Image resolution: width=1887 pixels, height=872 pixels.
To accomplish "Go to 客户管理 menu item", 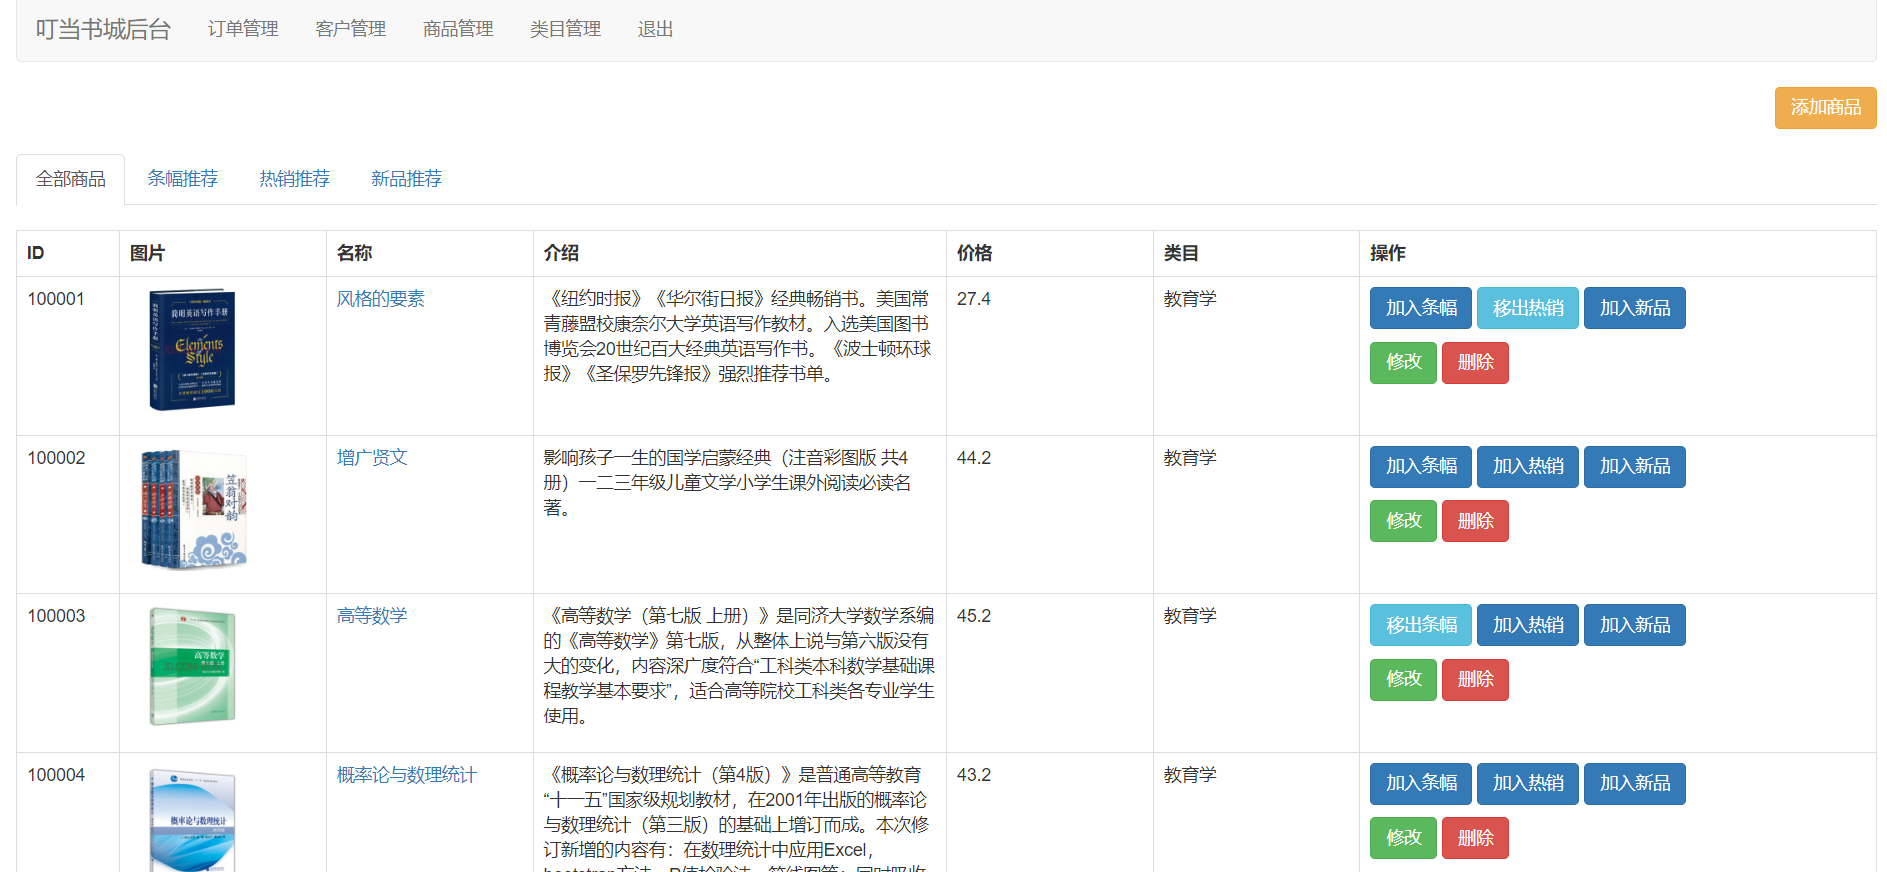I will (350, 29).
